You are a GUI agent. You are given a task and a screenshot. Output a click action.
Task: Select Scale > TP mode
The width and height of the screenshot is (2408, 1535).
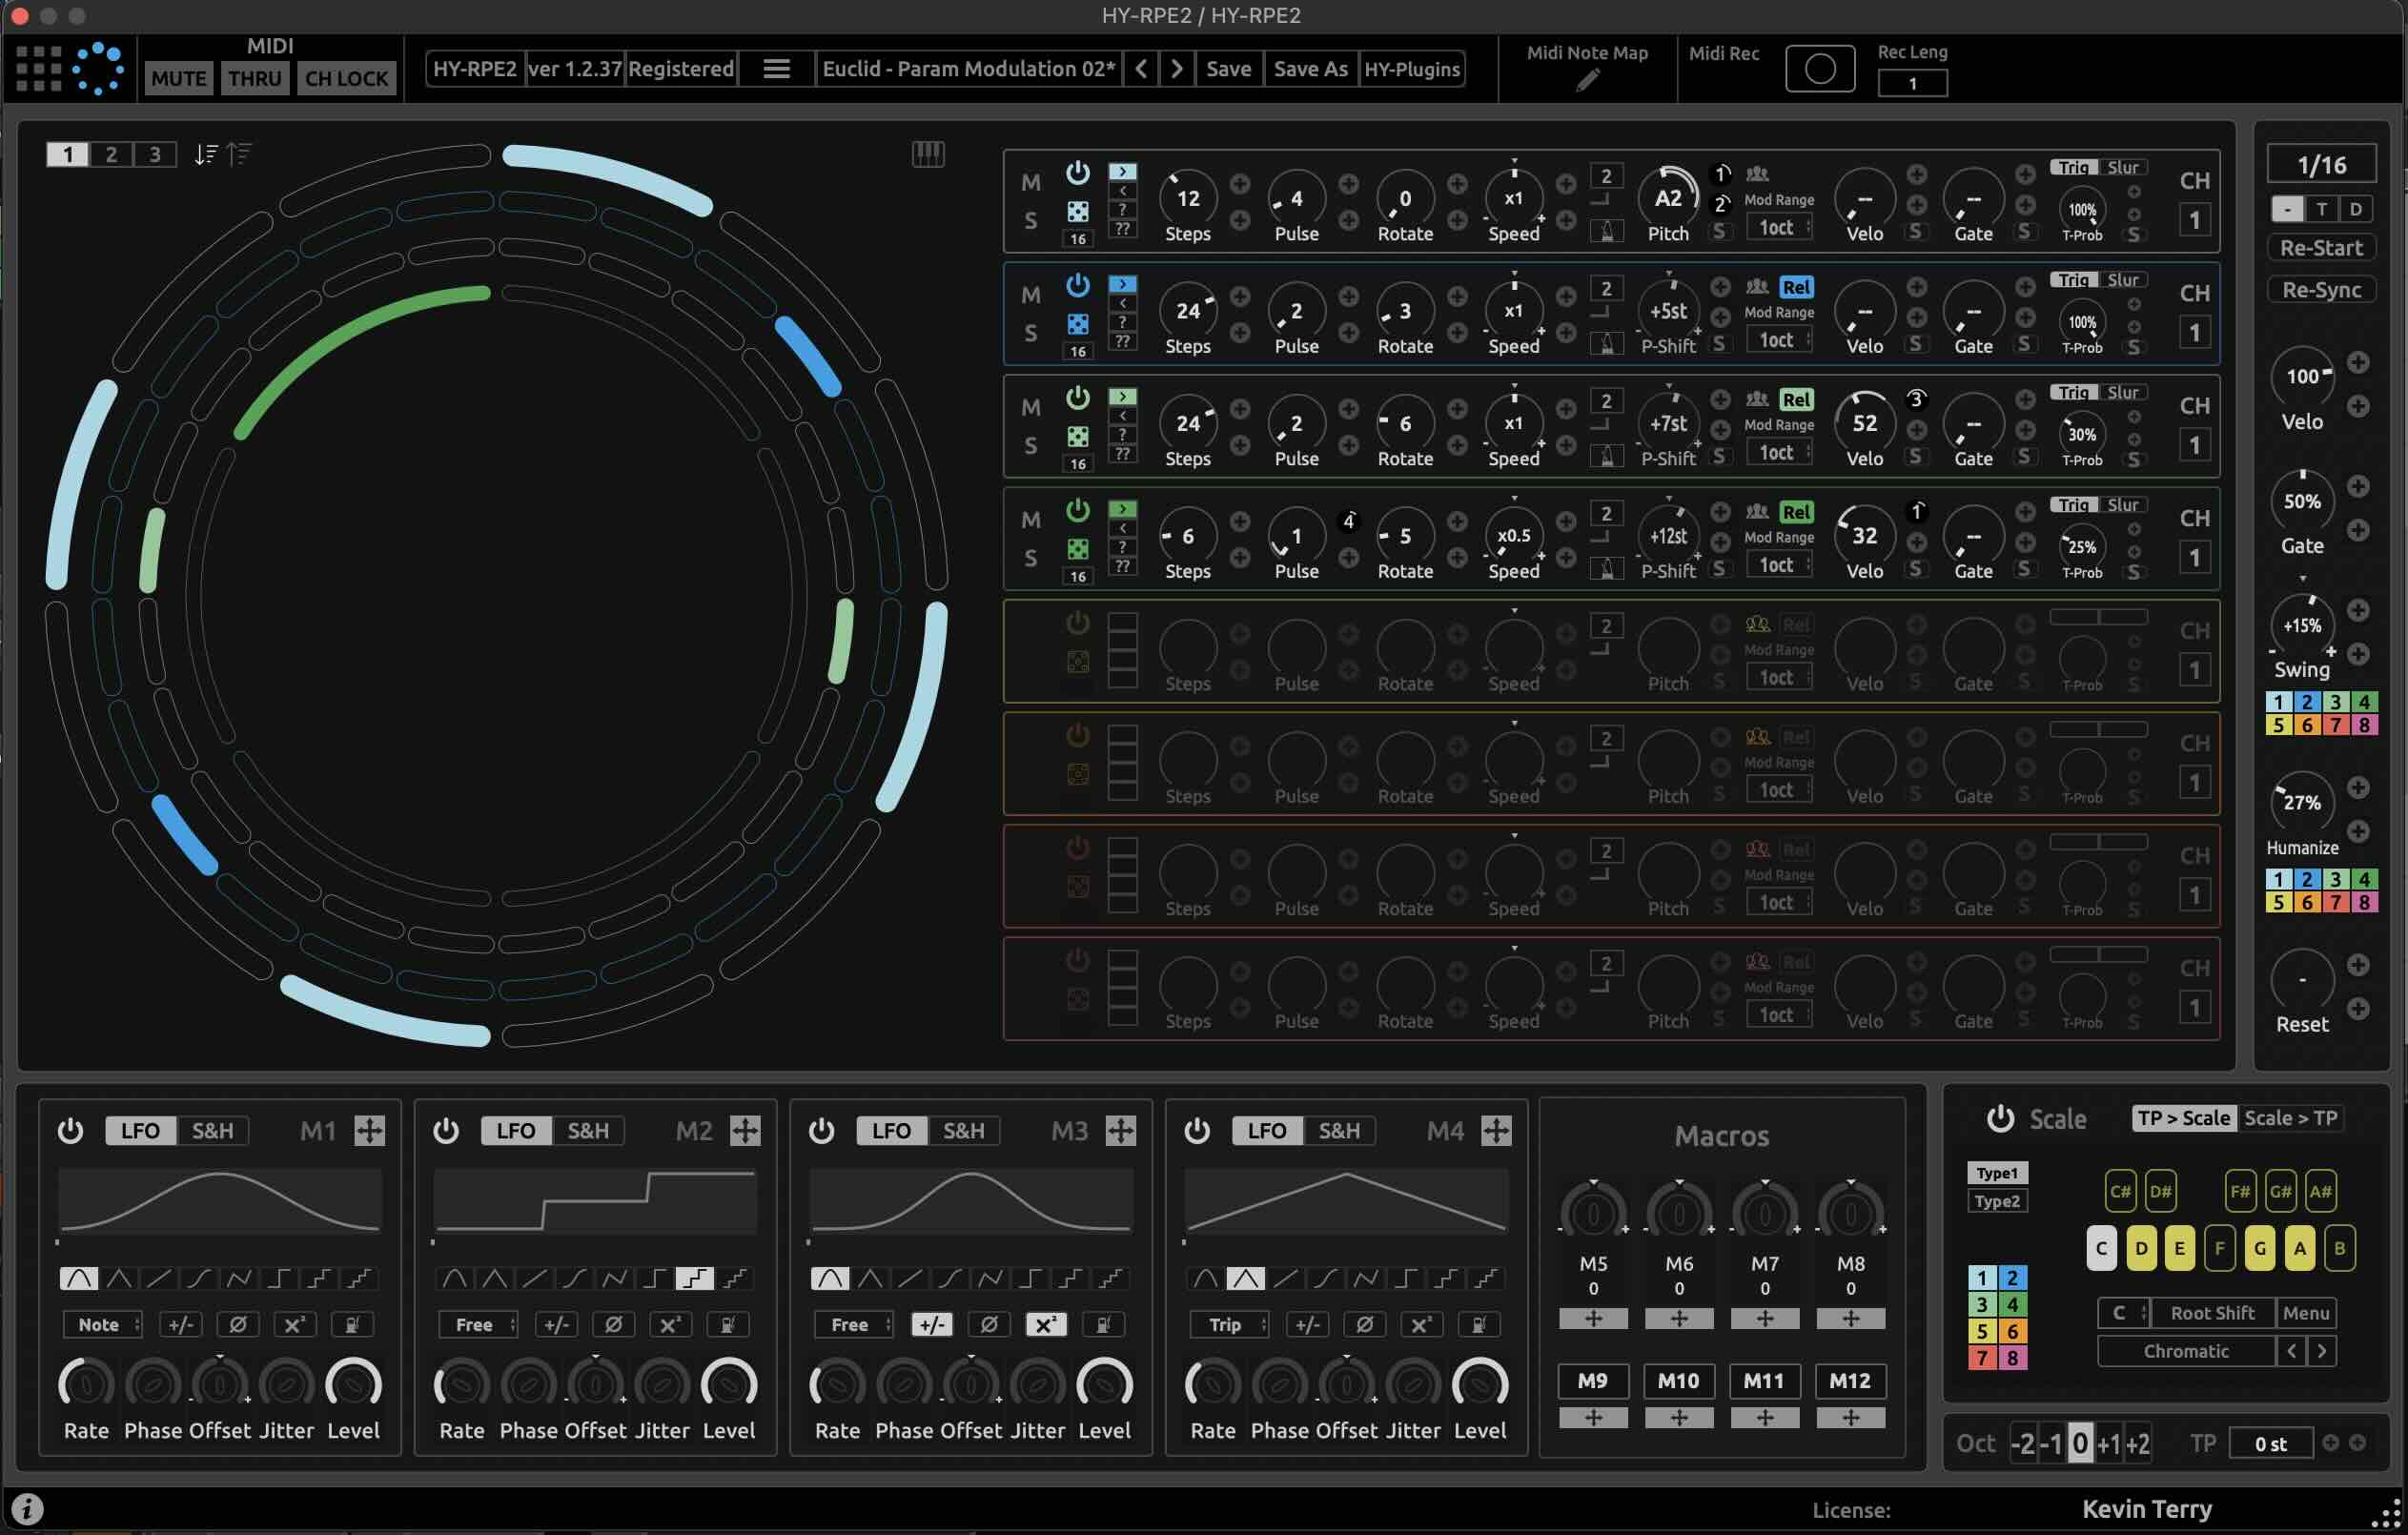tap(2290, 1119)
